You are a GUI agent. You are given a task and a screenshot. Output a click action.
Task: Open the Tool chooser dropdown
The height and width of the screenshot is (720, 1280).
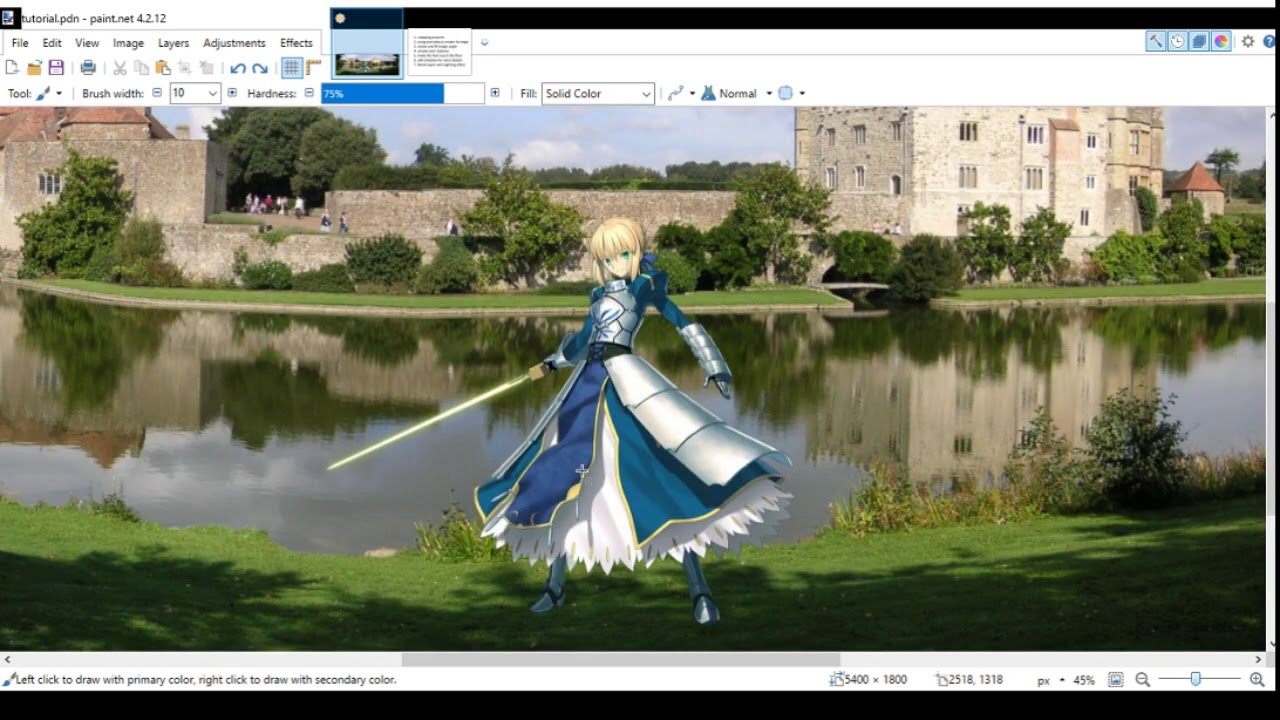[49, 93]
